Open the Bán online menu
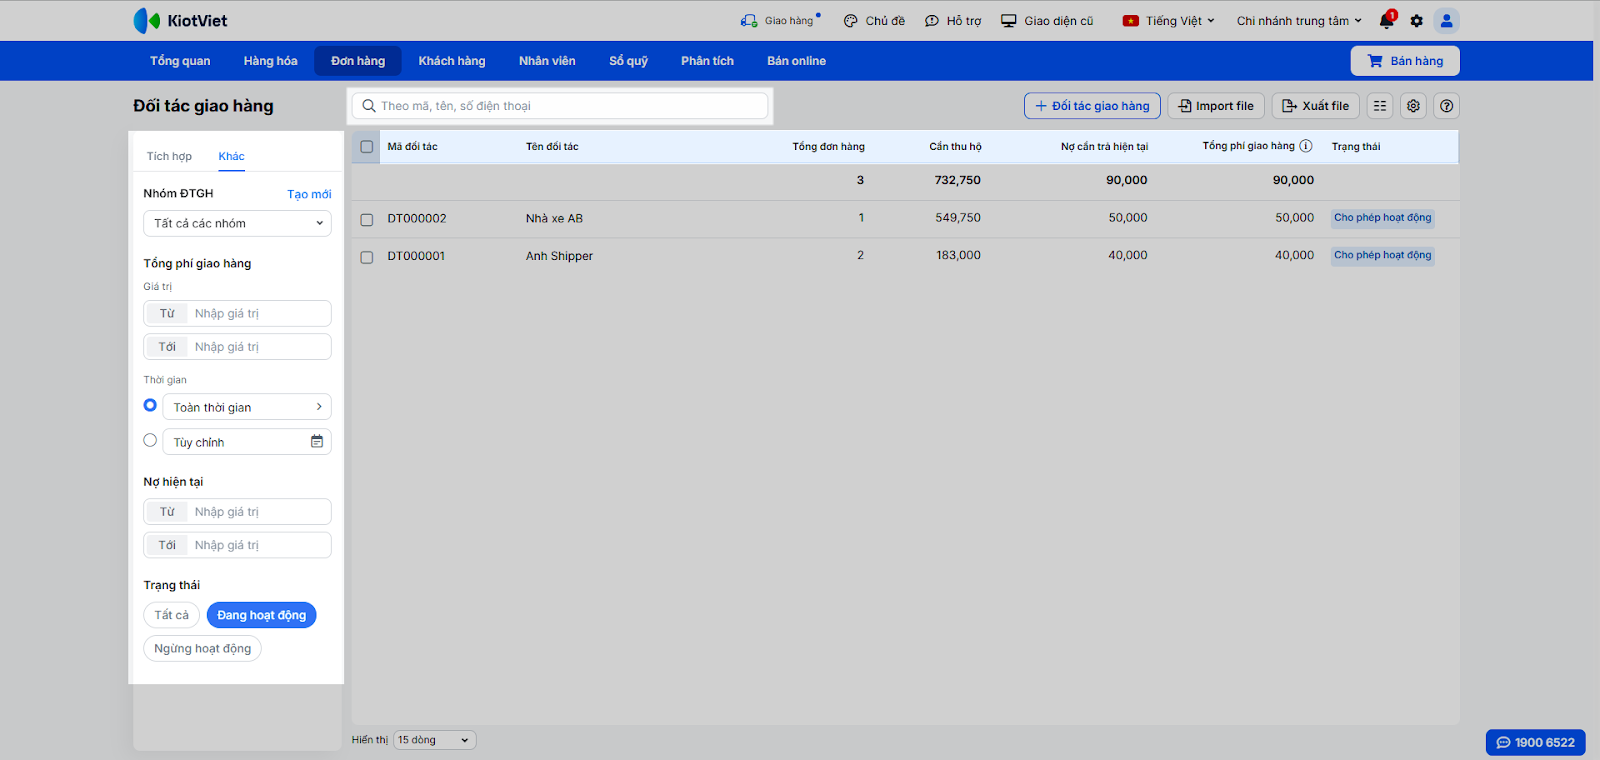This screenshot has height=760, width=1600. pyautogui.click(x=797, y=61)
